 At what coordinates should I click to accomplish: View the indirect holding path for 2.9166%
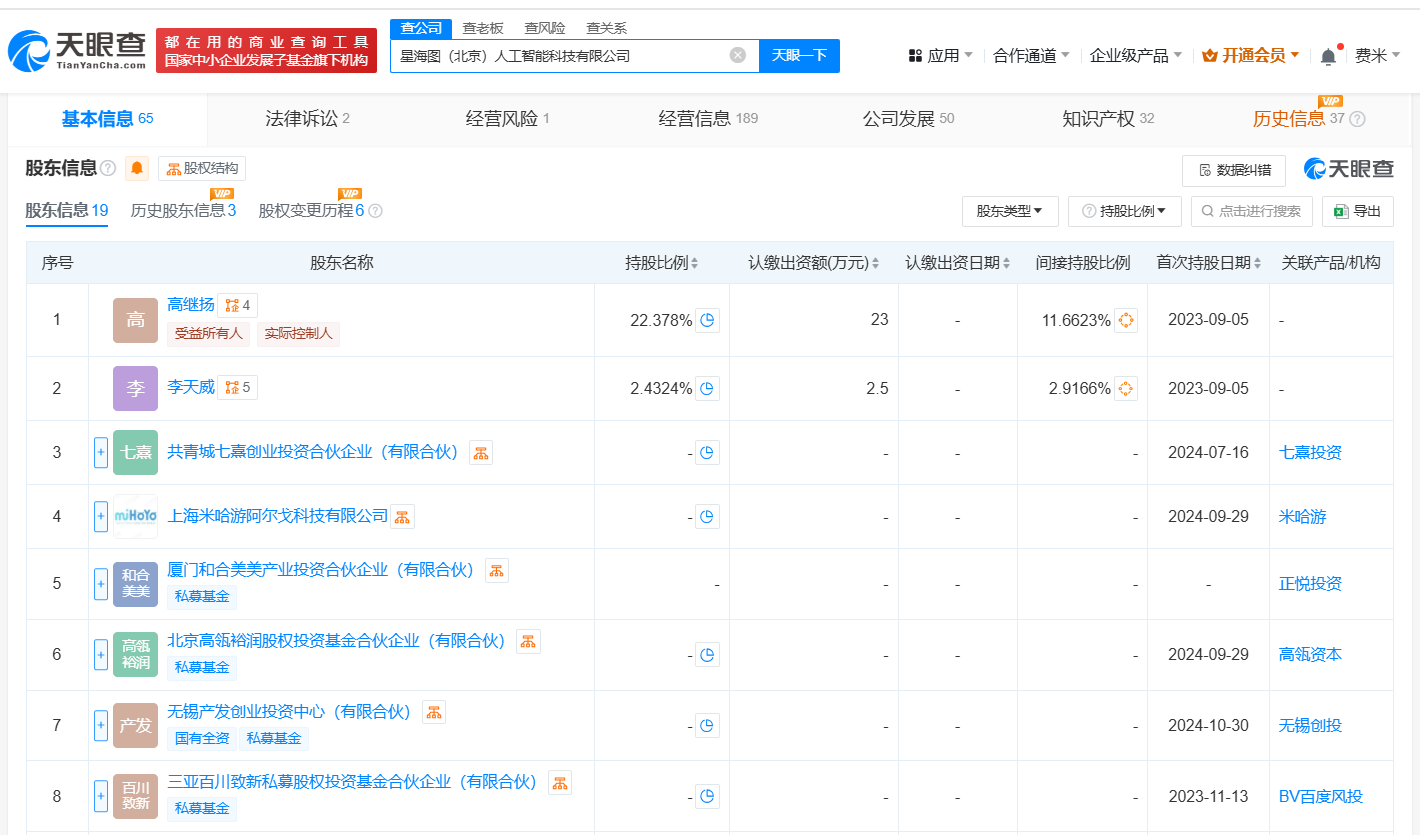[1126, 388]
